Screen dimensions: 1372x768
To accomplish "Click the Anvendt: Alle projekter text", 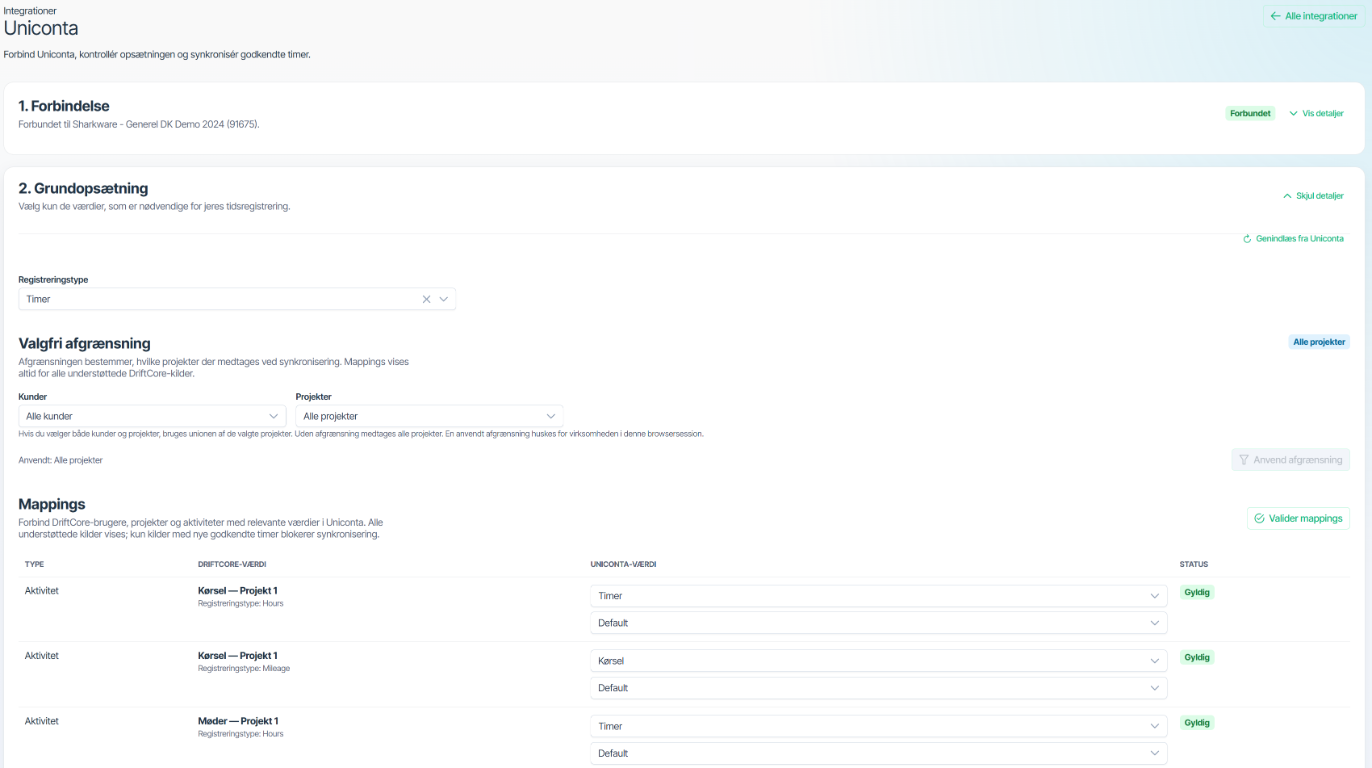I will point(60,460).
